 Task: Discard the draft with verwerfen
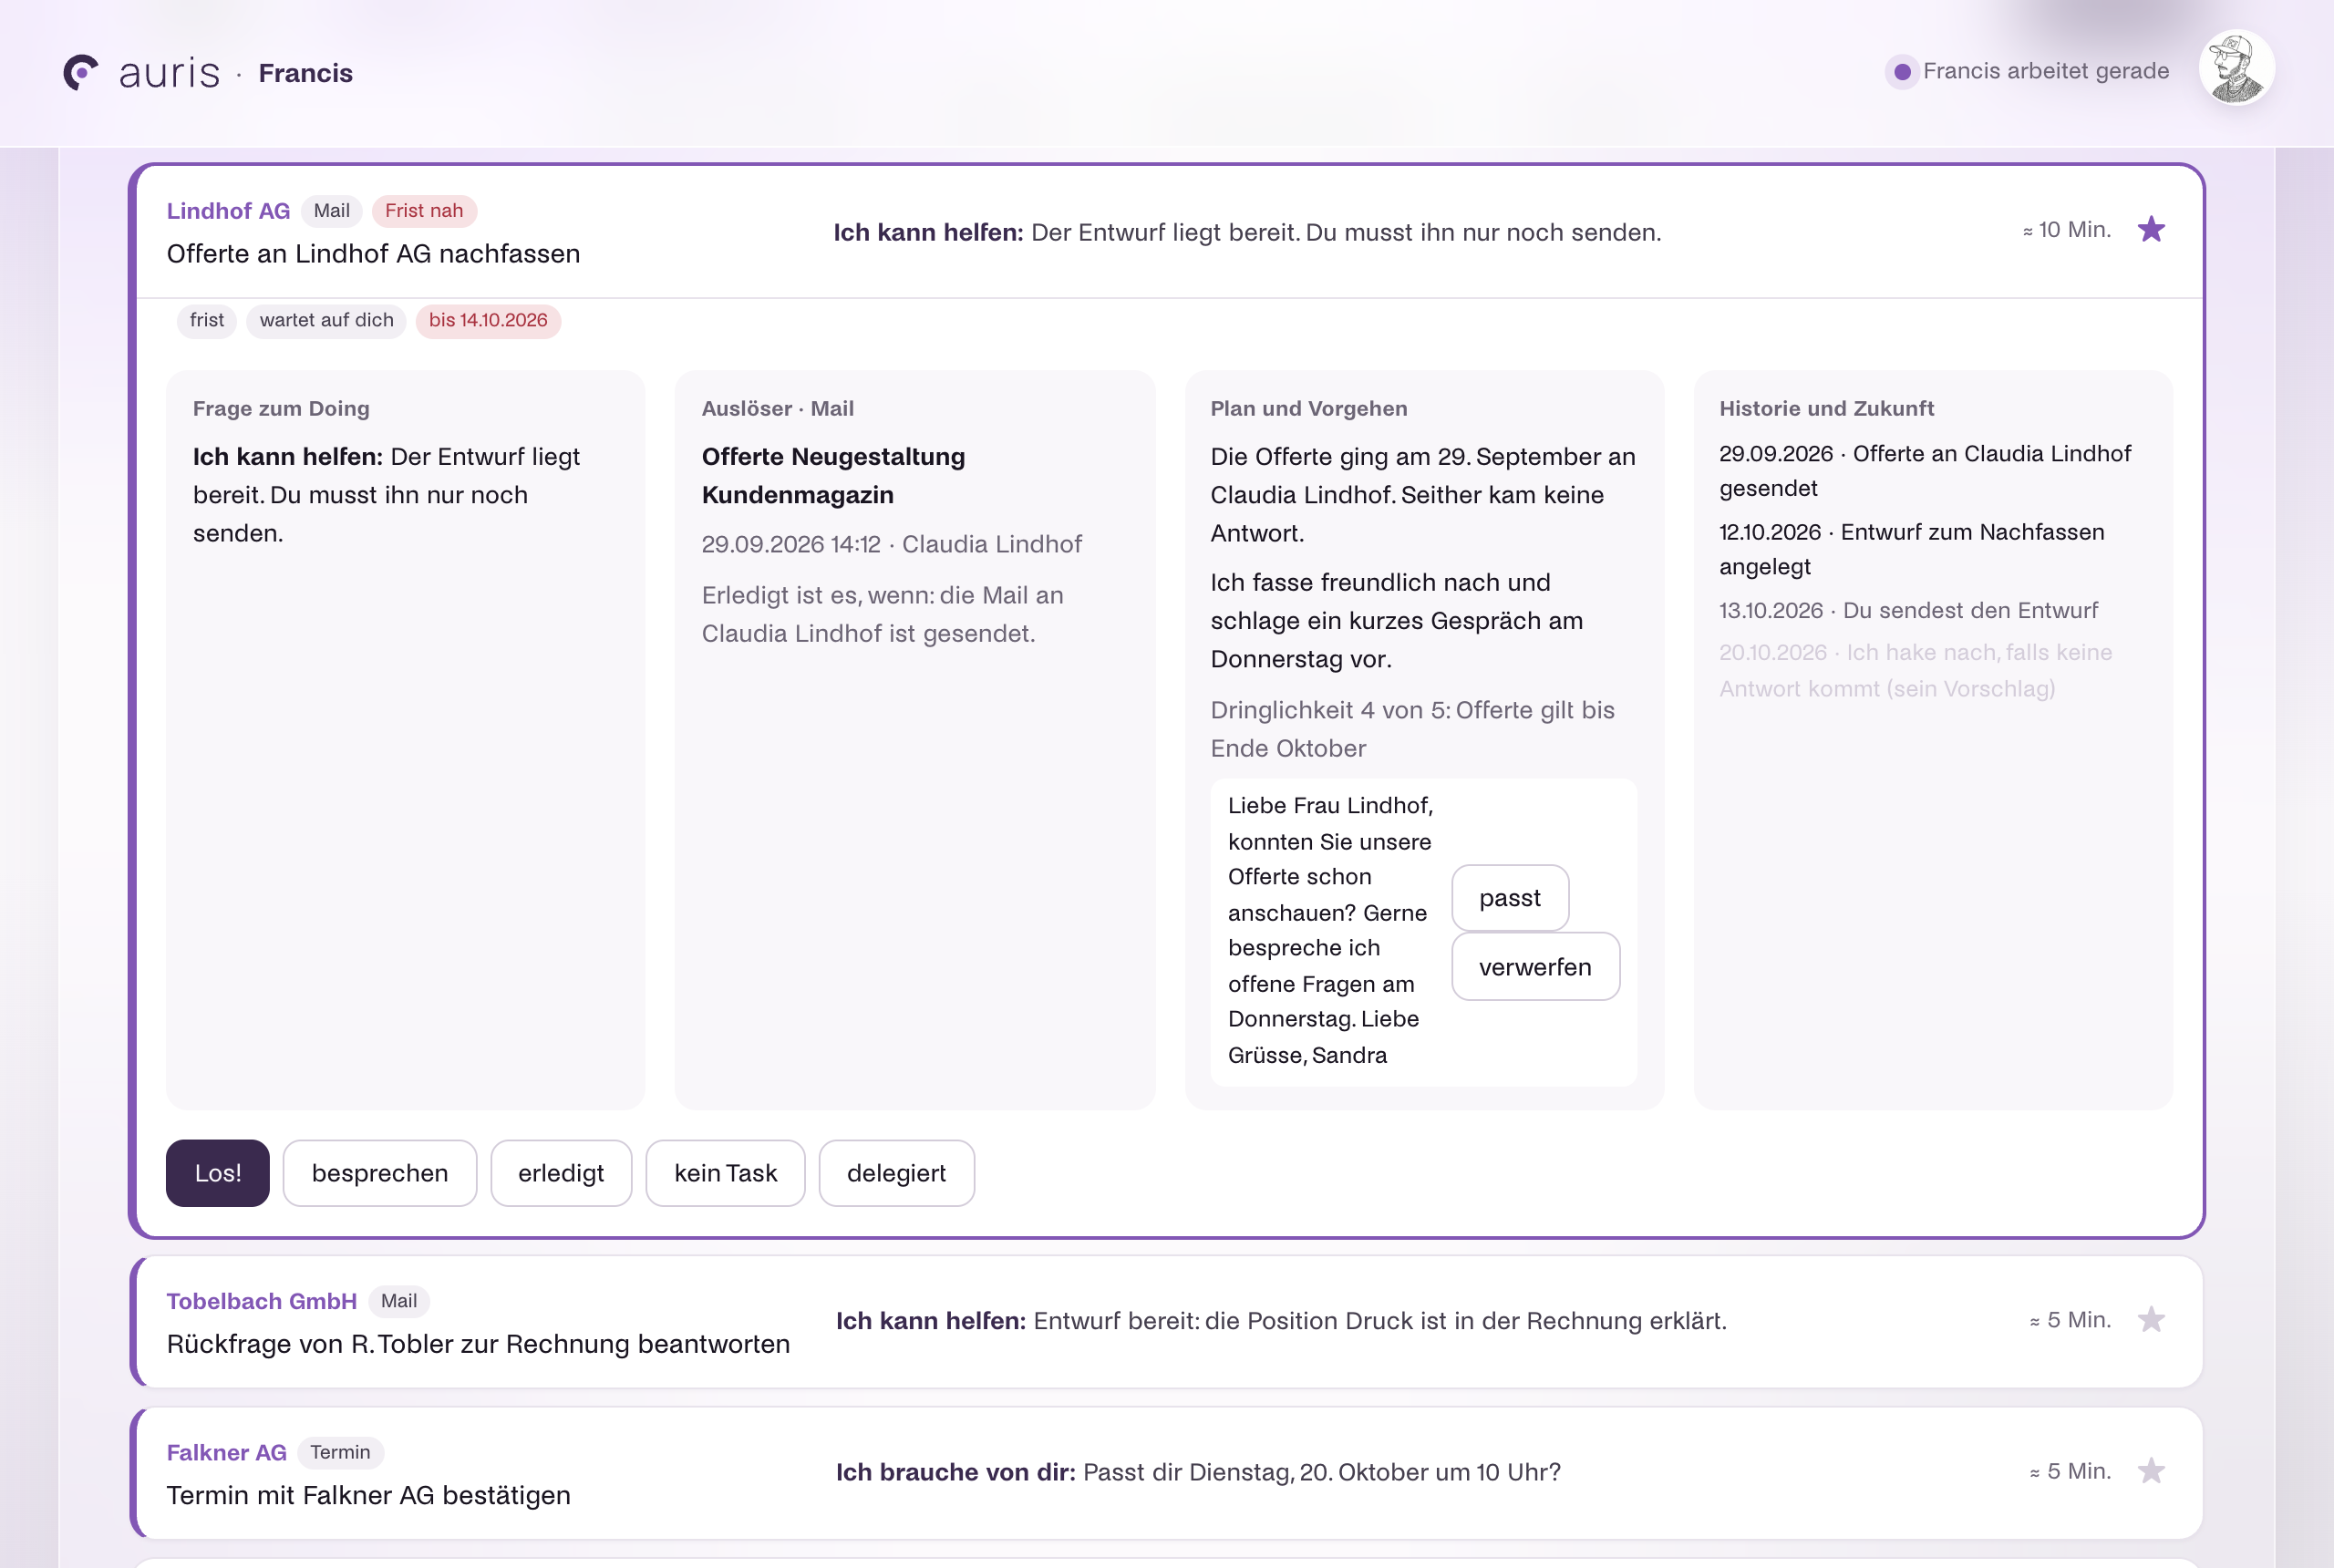(x=1535, y=967)
